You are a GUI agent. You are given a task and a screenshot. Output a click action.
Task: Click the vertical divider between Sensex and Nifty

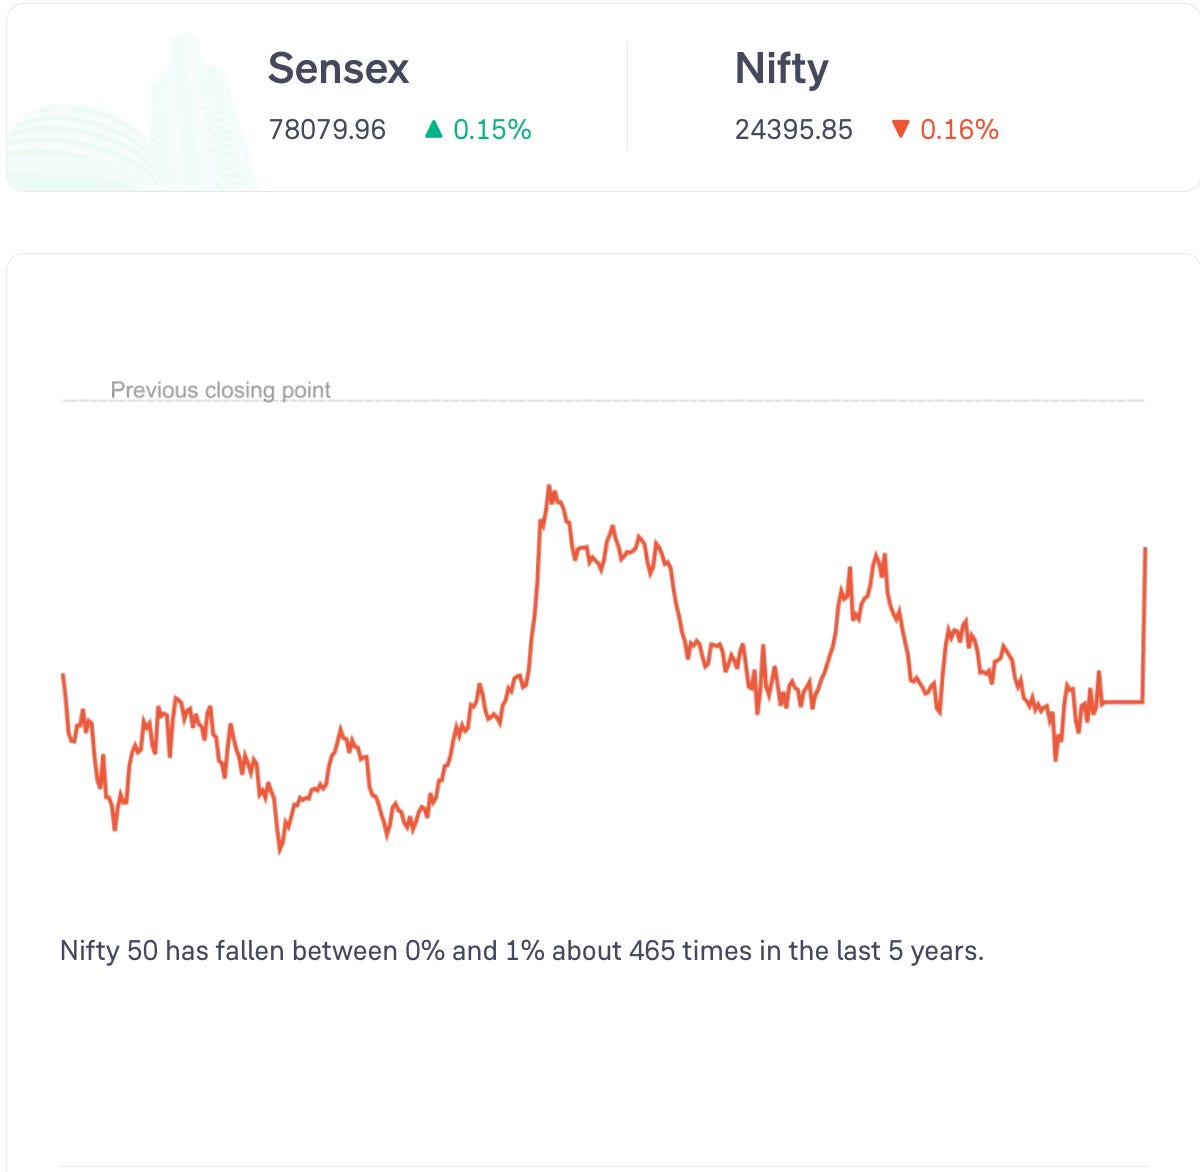pos(627,96)
